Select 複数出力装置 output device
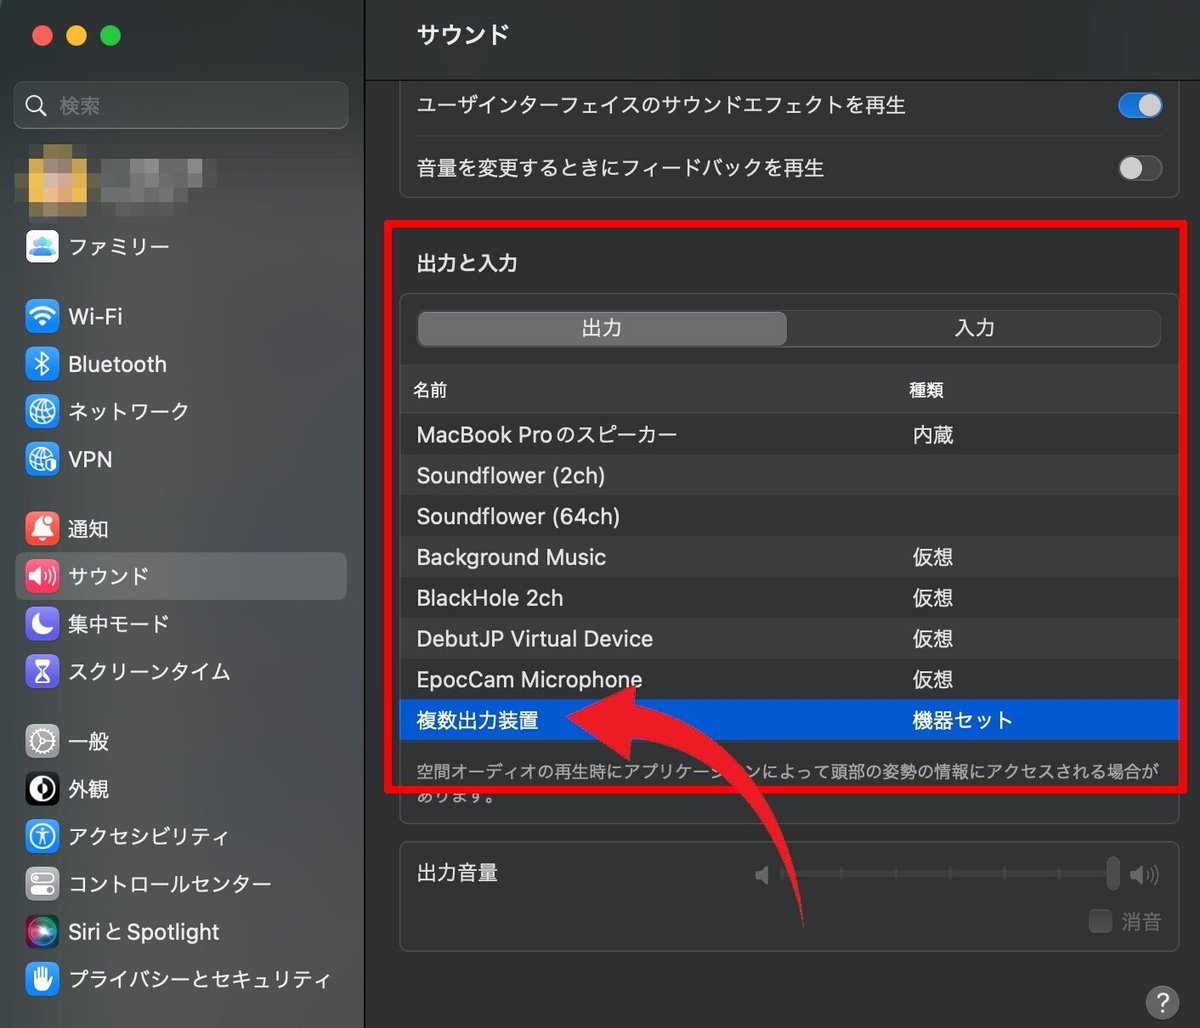This screenshot has height=1028, width=1200. (789, 720)
